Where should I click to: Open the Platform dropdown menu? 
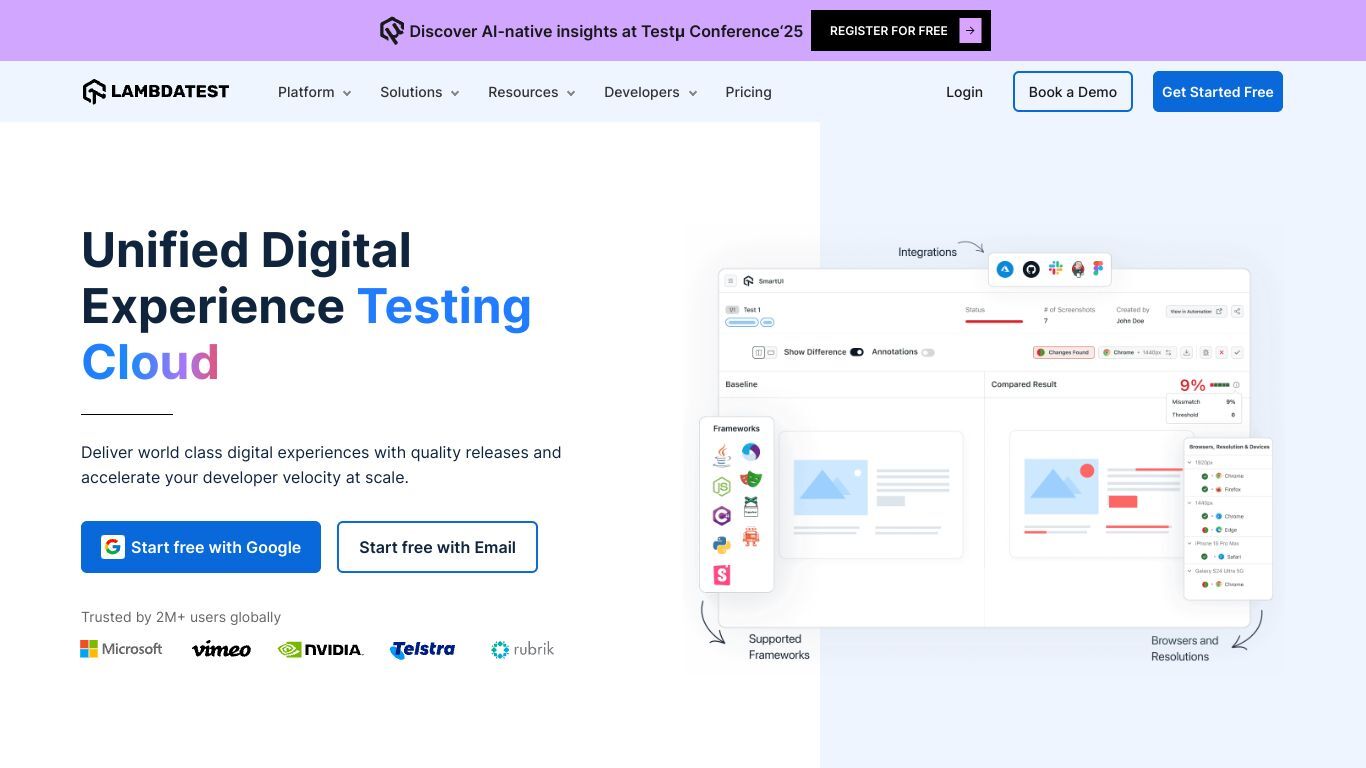pos(315,92)
